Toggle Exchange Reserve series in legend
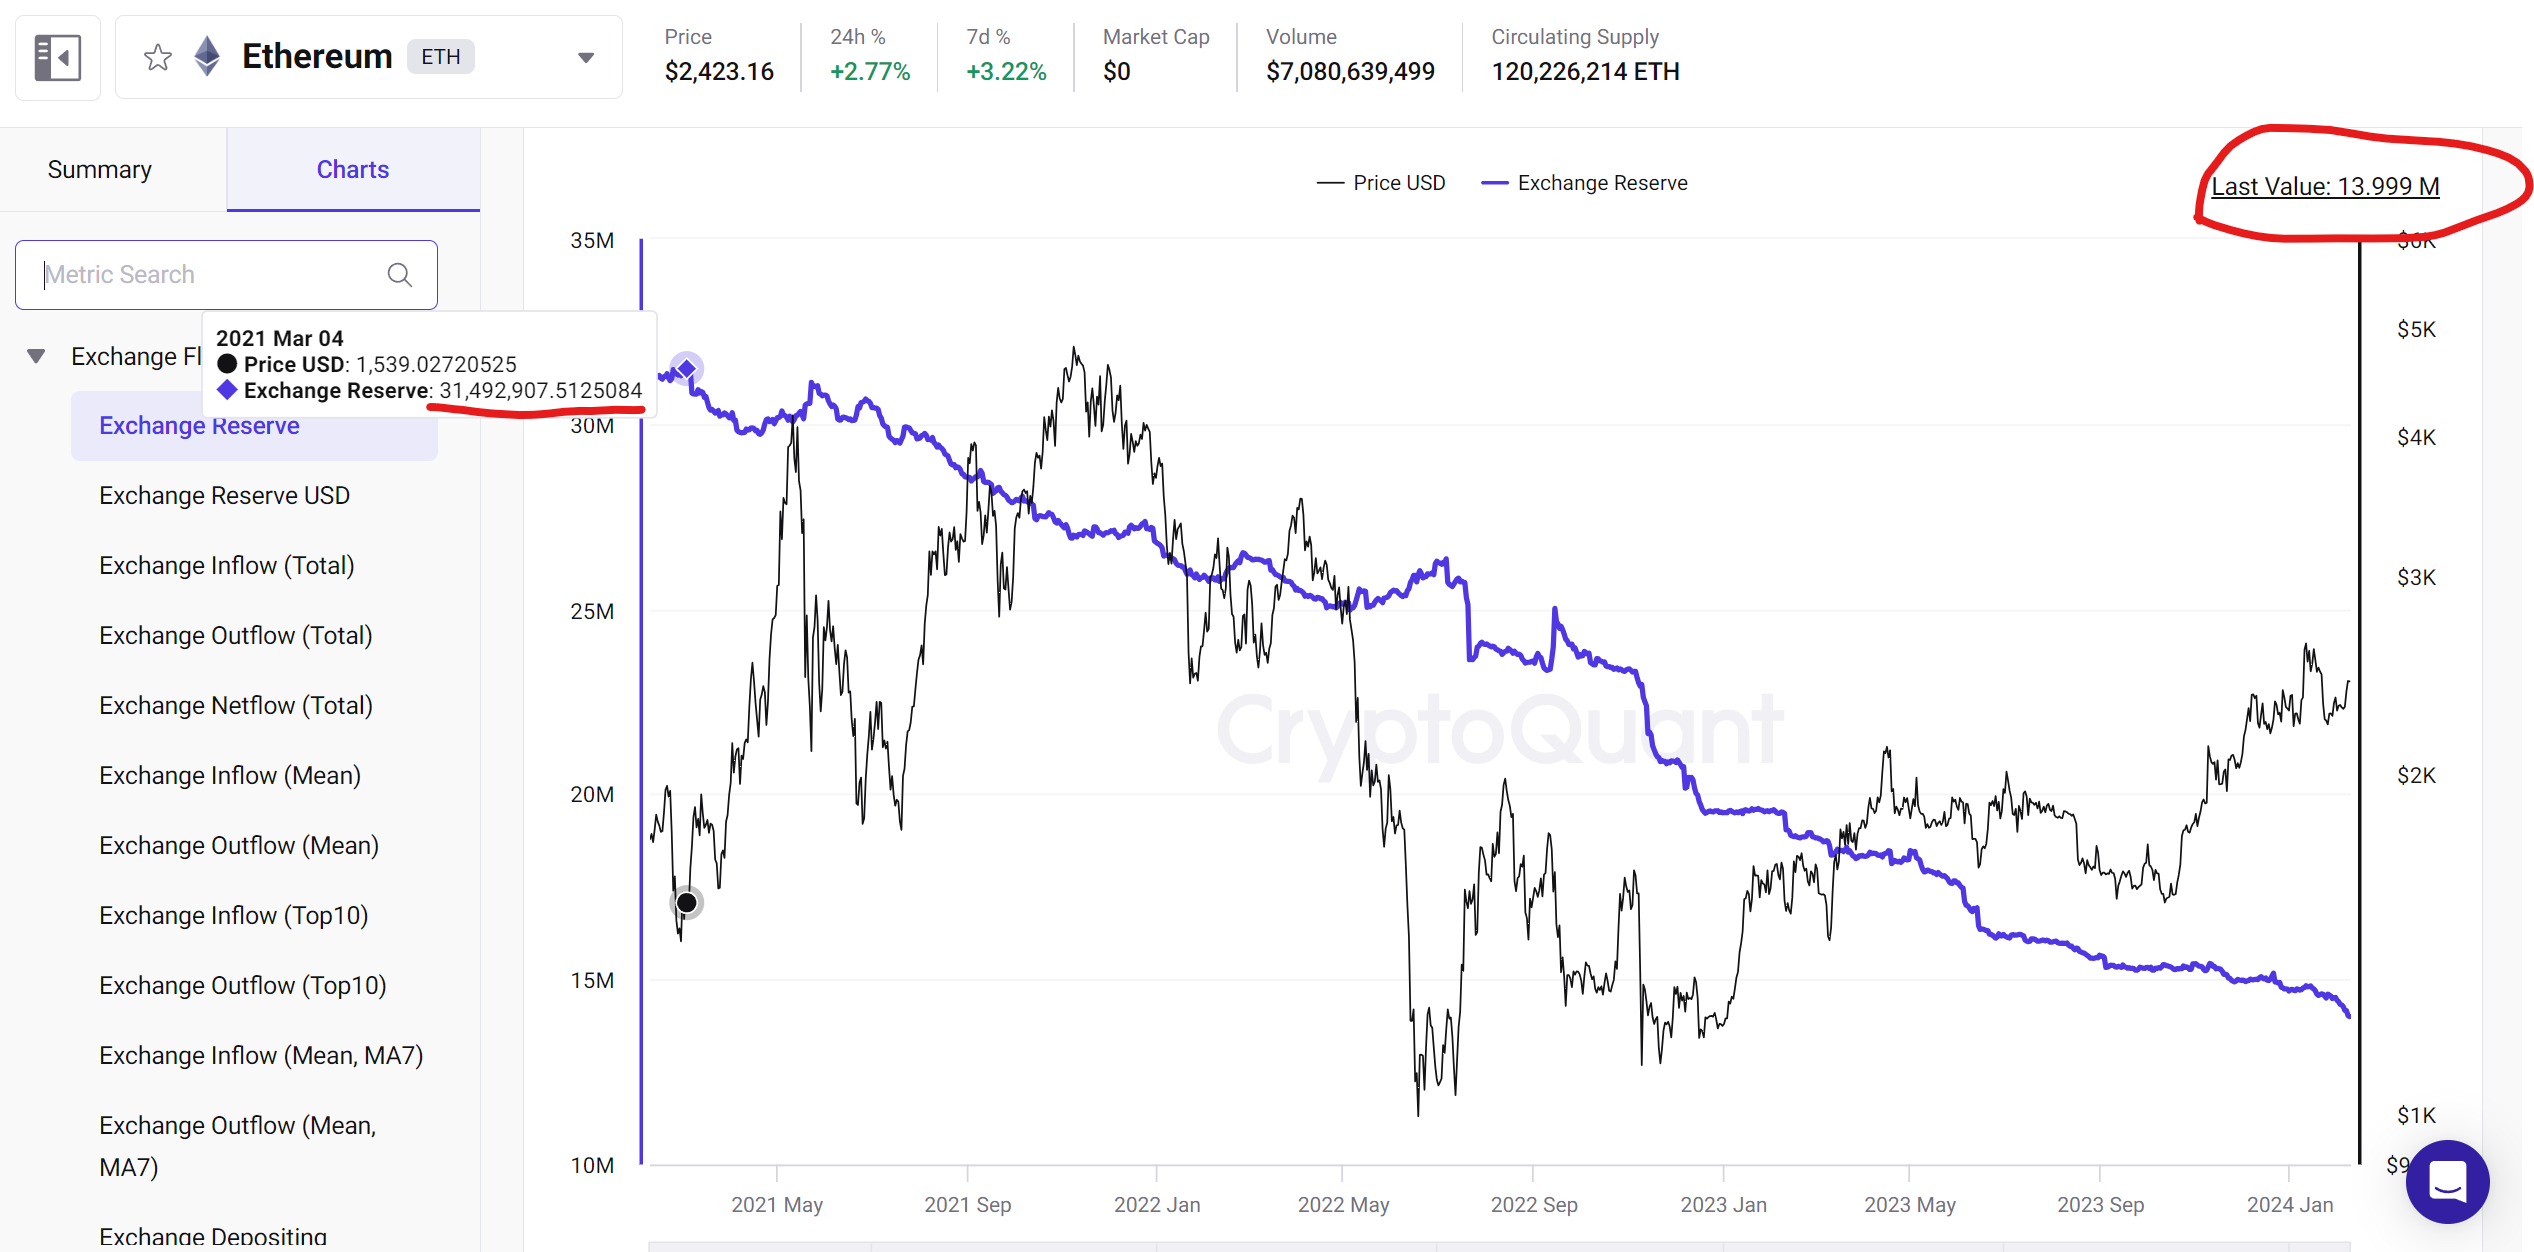The width and height of the screenshot is (2534, 1252). (x=1584, y=183)
